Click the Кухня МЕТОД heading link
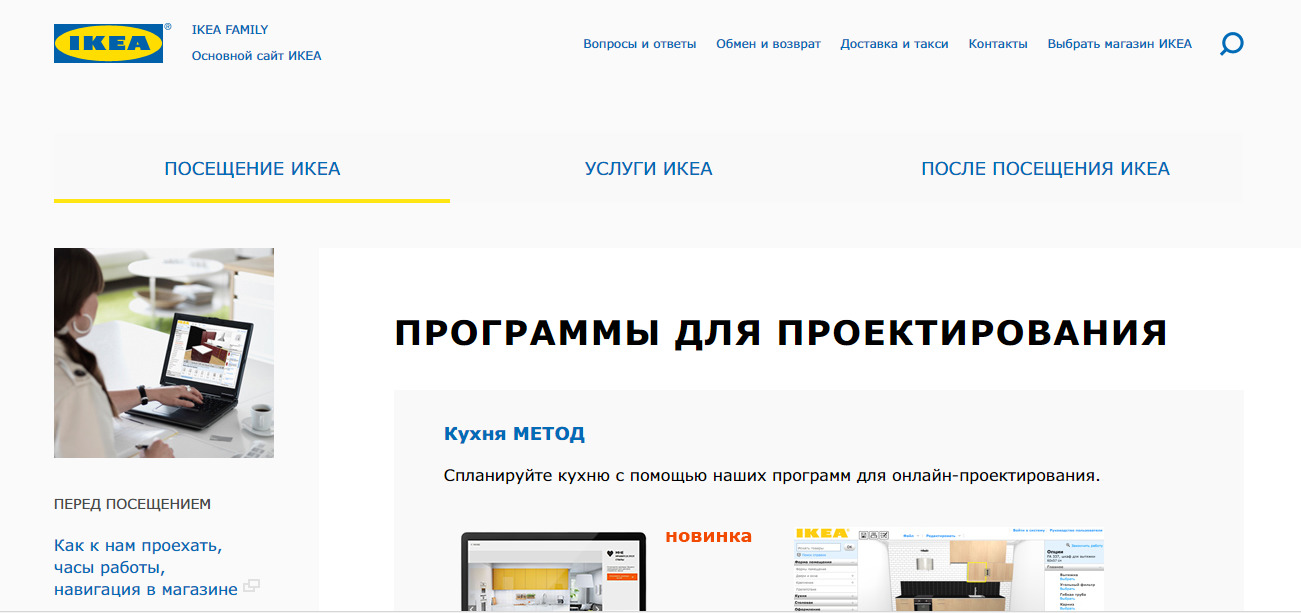 (x=514, y=434)
